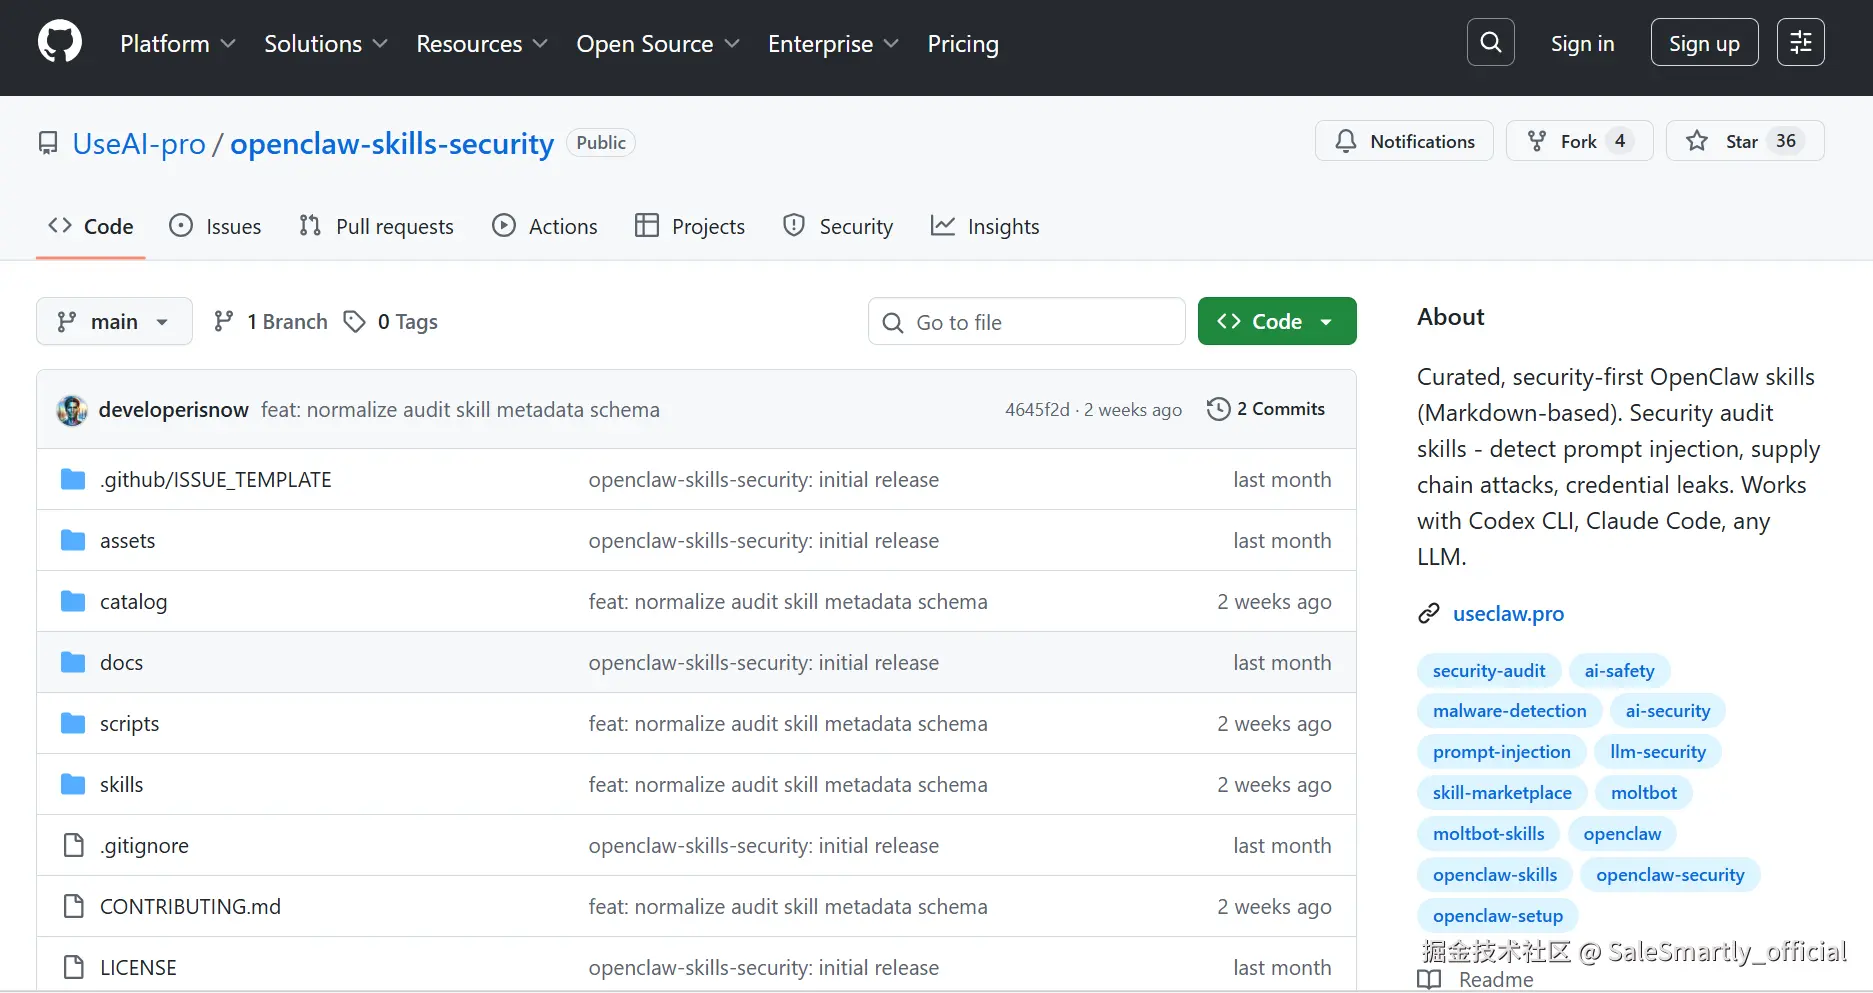The width and height of the screenshot is (1873, 993).
Task: Fork this repository
Action: click(x=1579, y=141)
